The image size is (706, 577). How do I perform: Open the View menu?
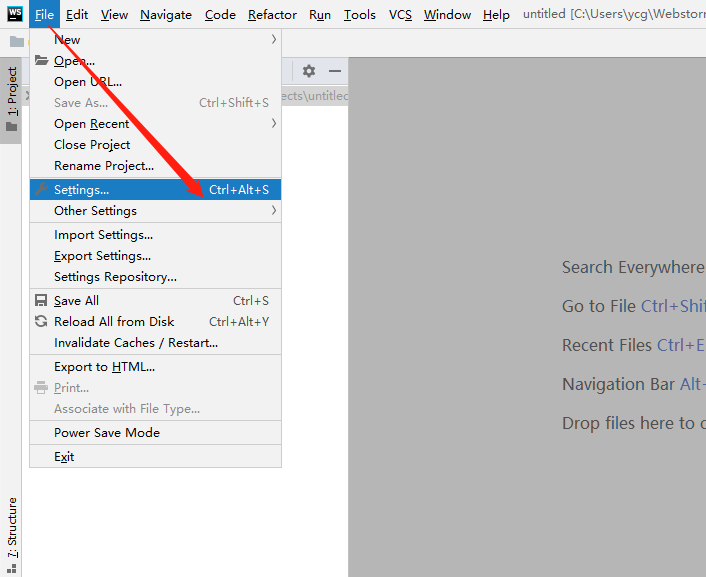point(114,14)
